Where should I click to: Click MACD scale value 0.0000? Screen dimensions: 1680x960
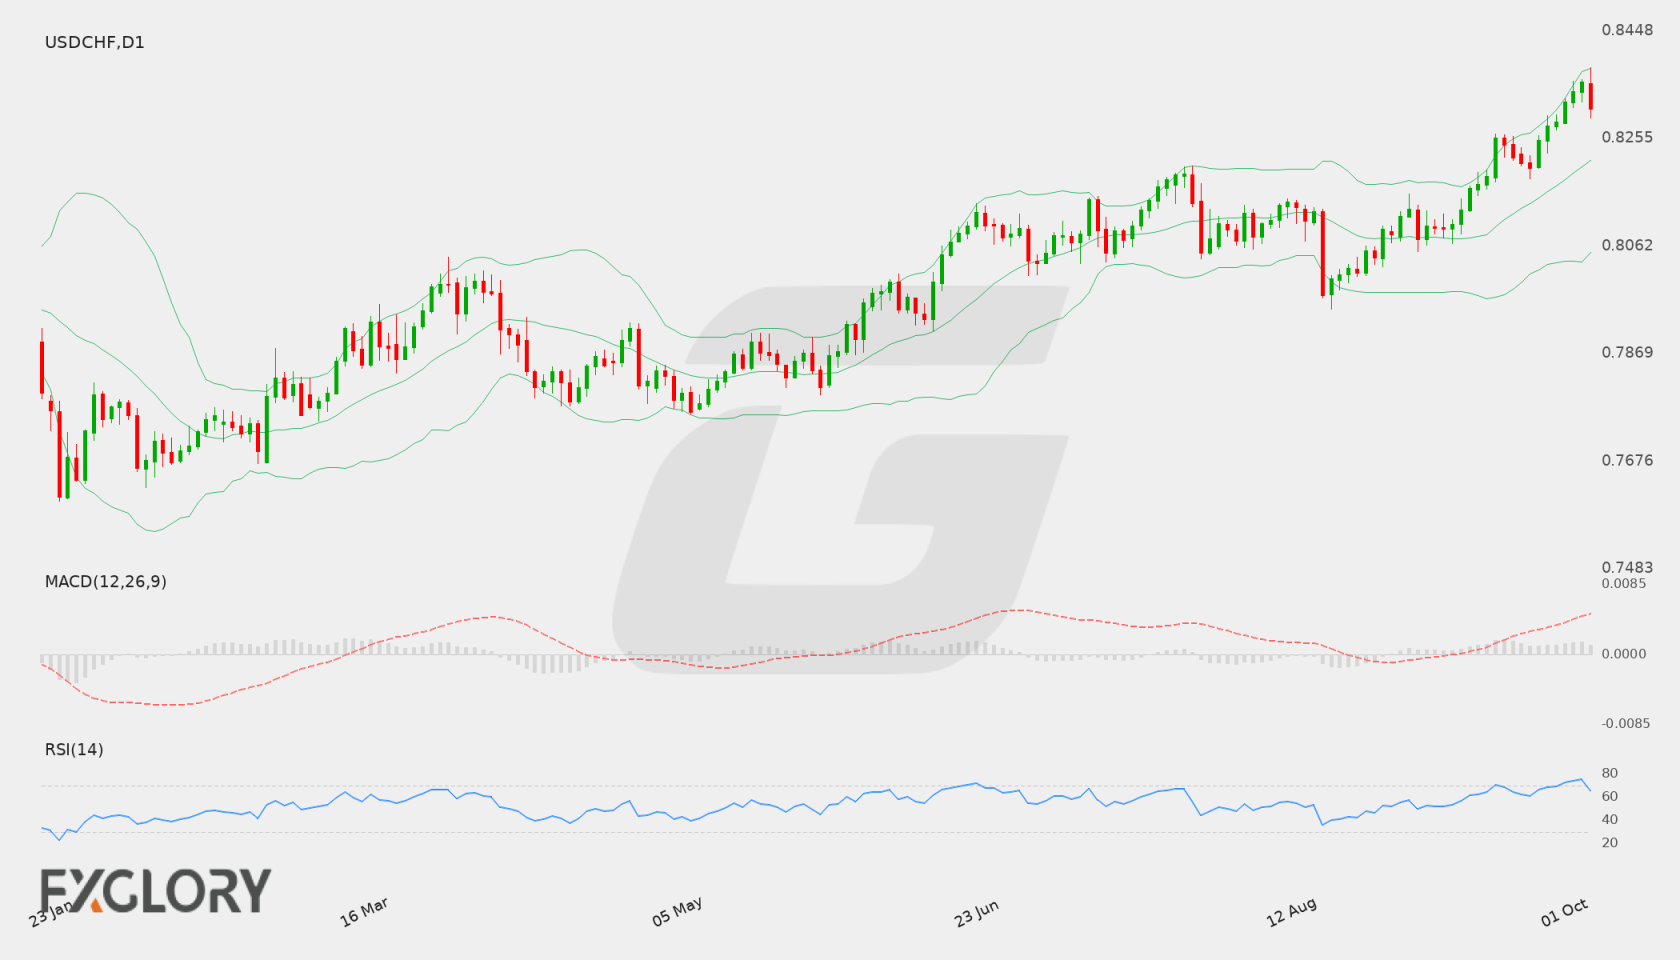[1624, 653]
